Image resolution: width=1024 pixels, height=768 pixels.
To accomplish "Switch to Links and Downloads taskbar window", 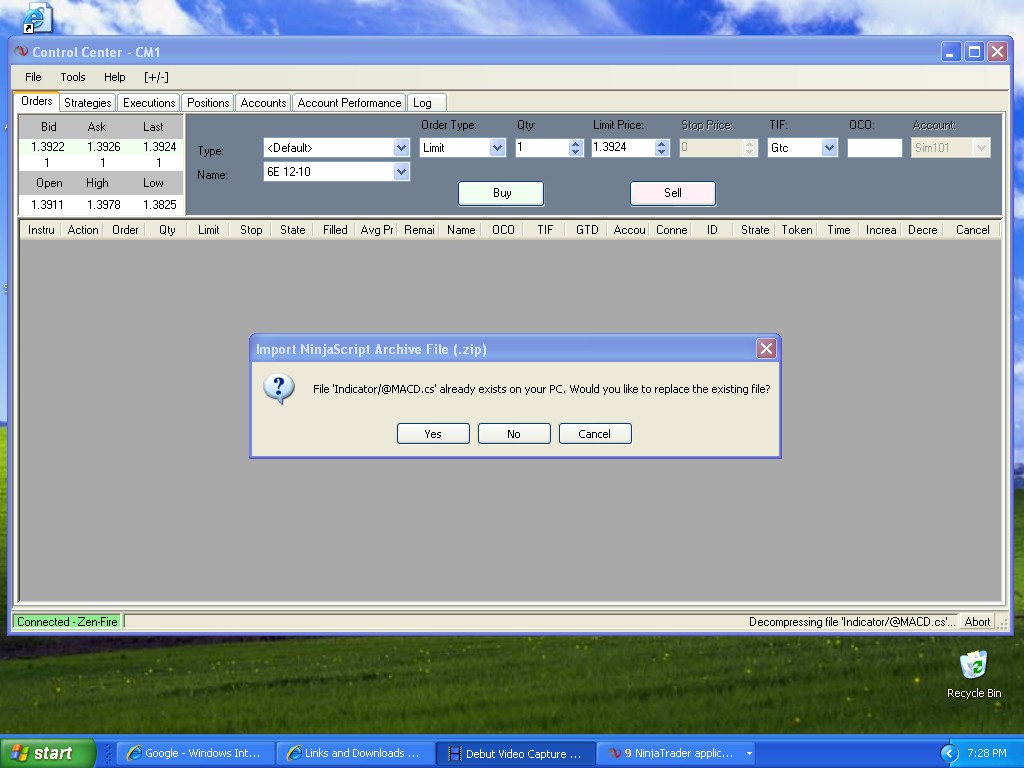I will tap(355, 753).
